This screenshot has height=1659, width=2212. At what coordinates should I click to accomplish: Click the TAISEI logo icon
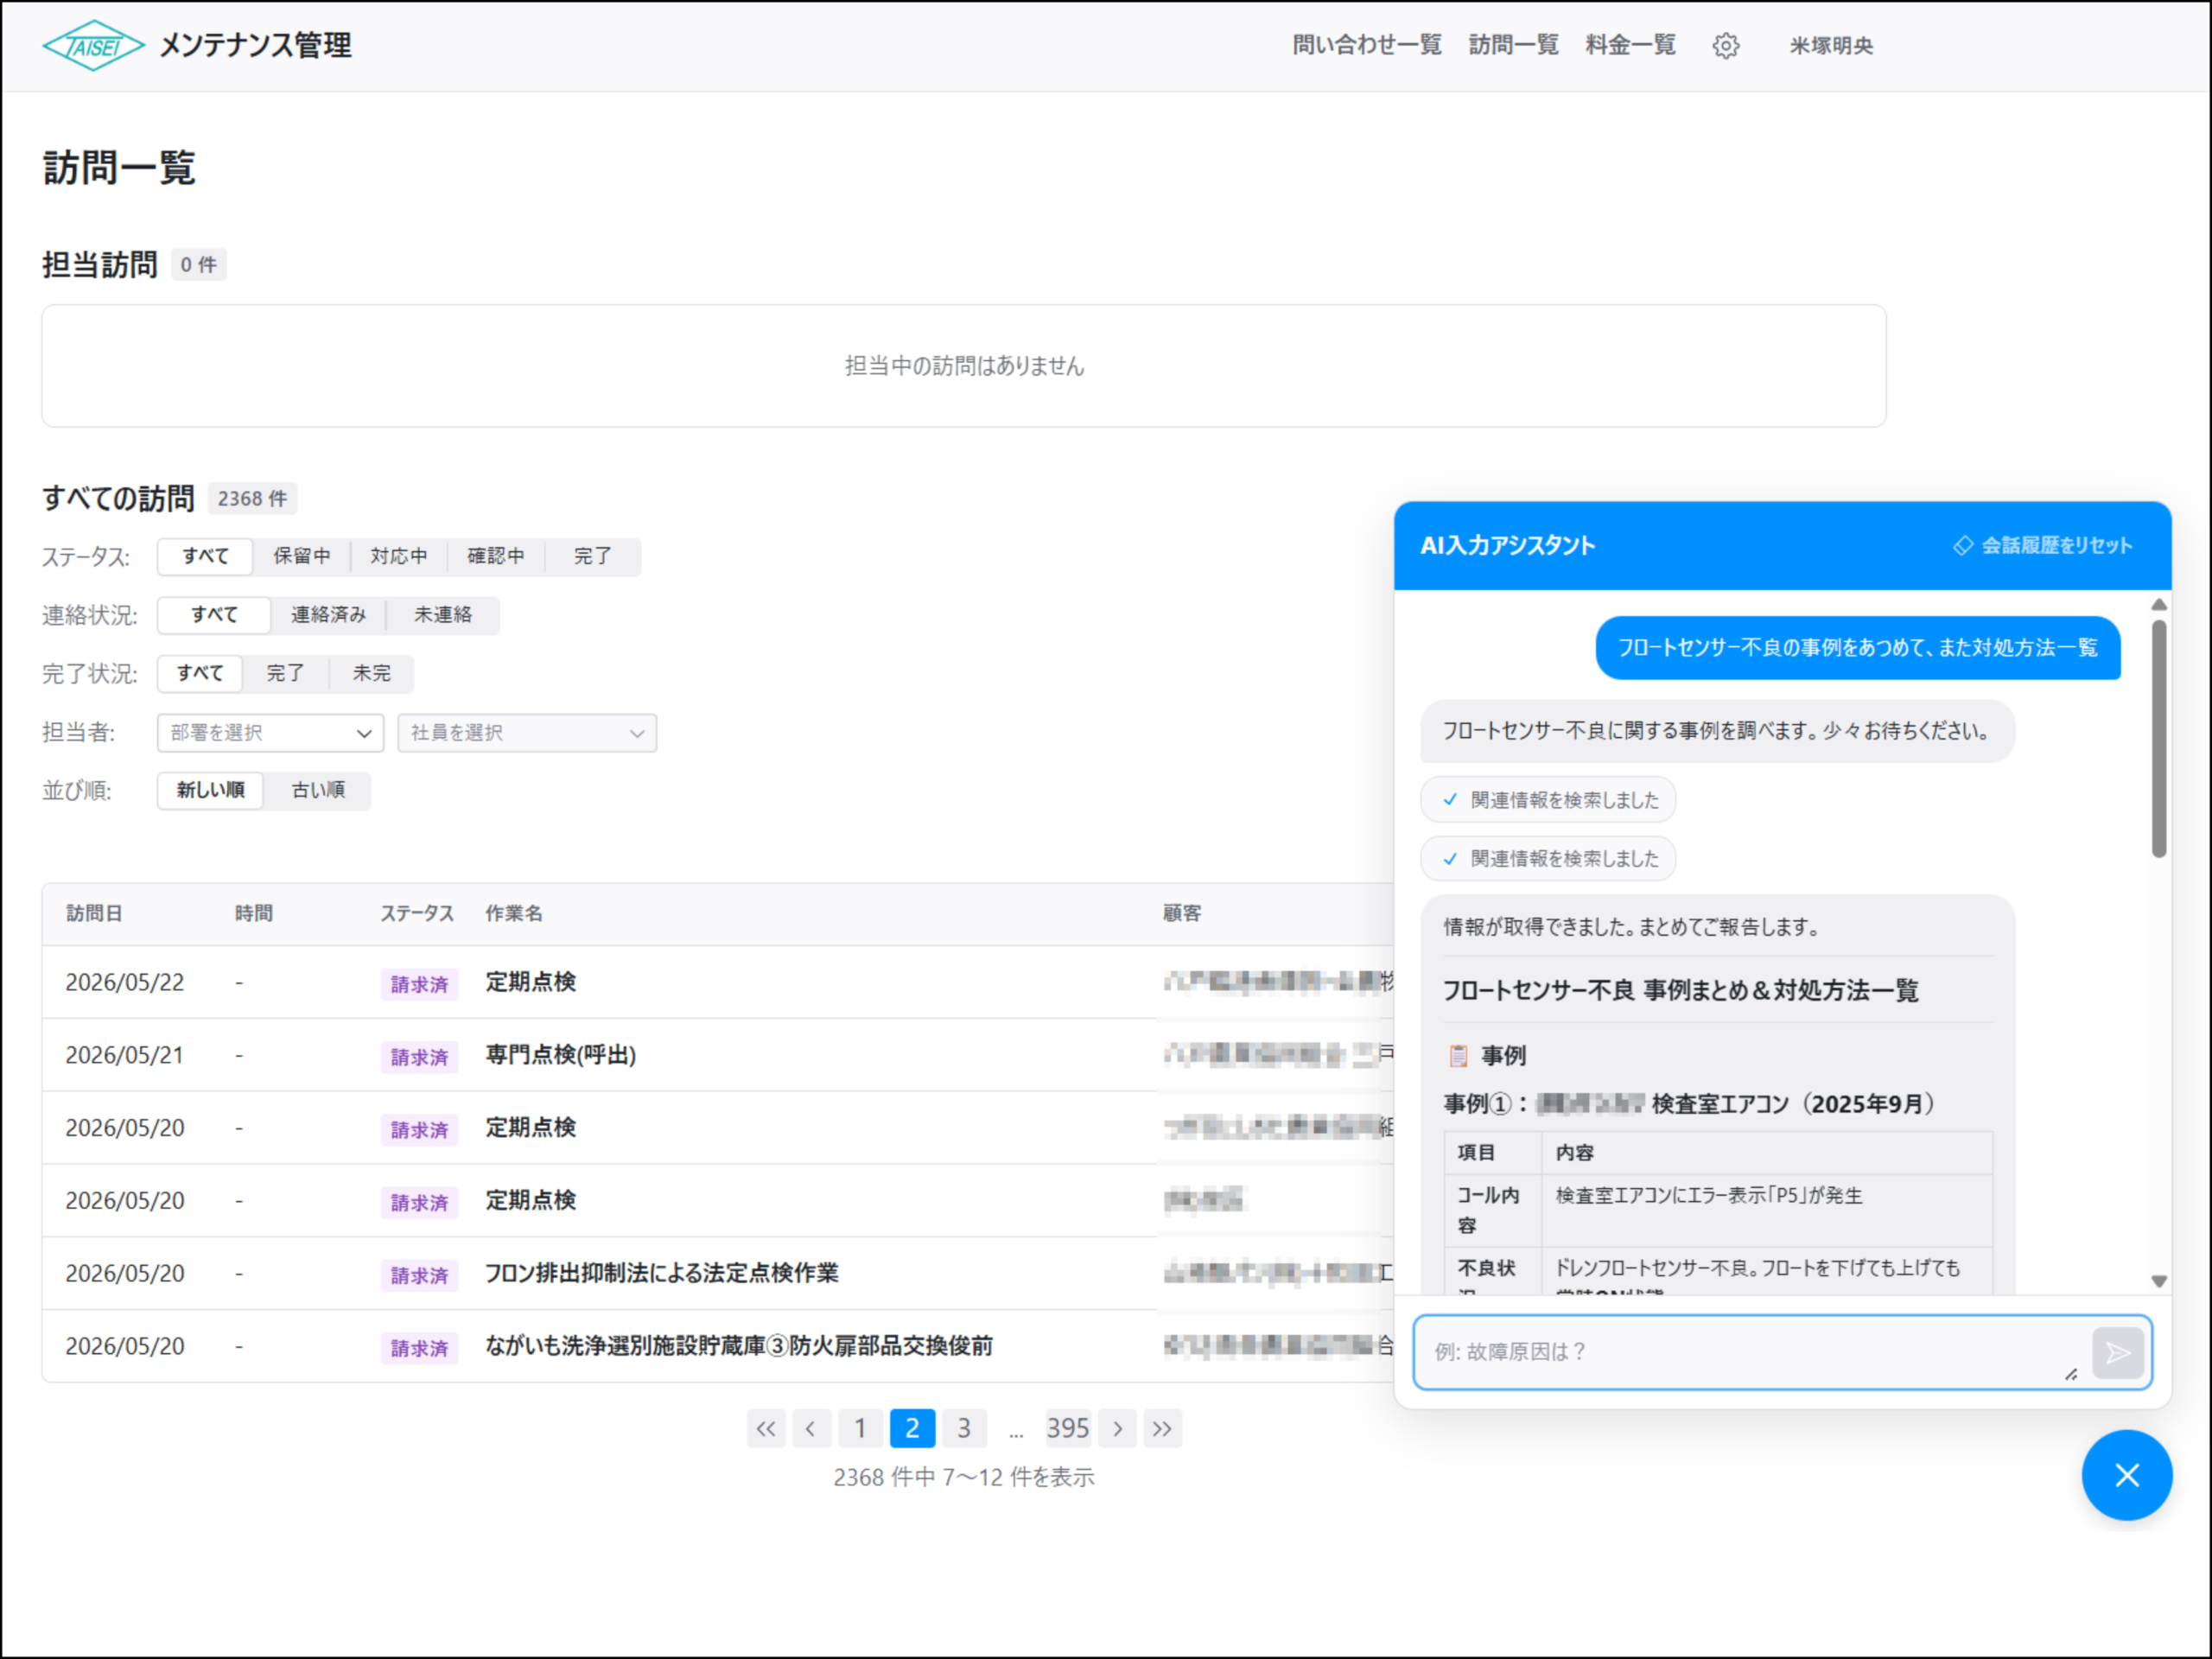[93, 46]
